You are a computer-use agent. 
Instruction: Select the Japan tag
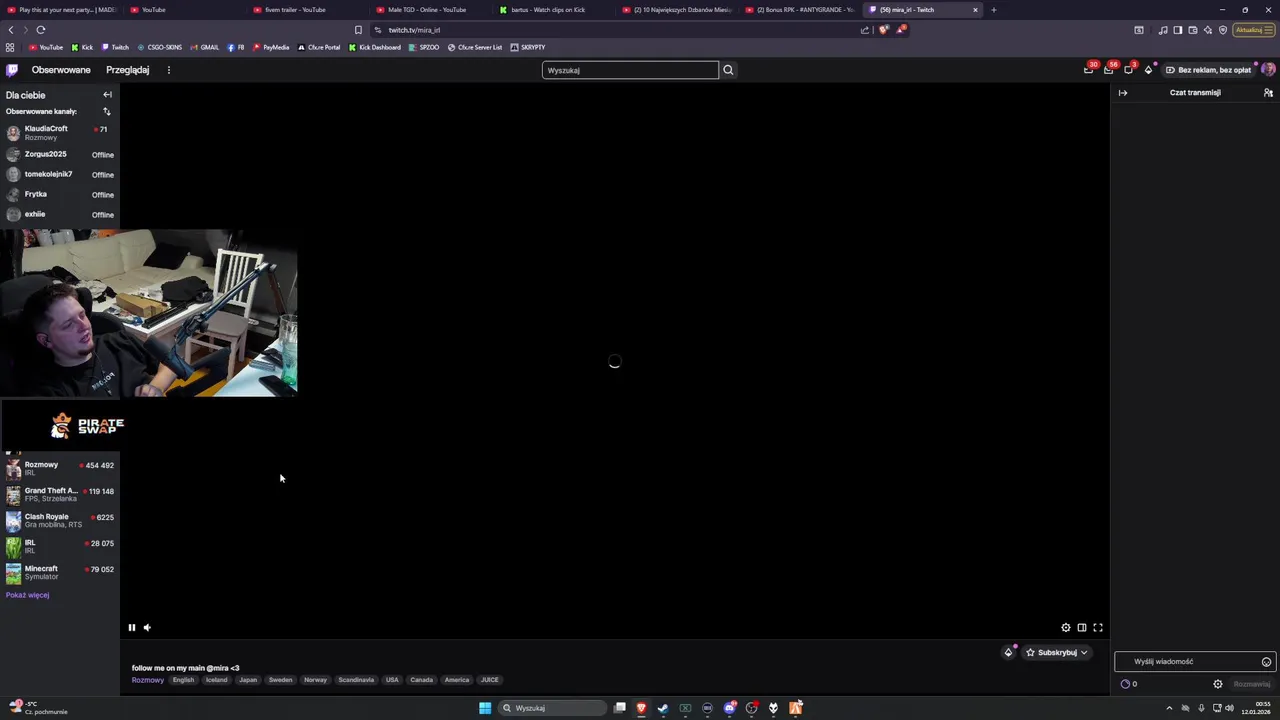248,680
